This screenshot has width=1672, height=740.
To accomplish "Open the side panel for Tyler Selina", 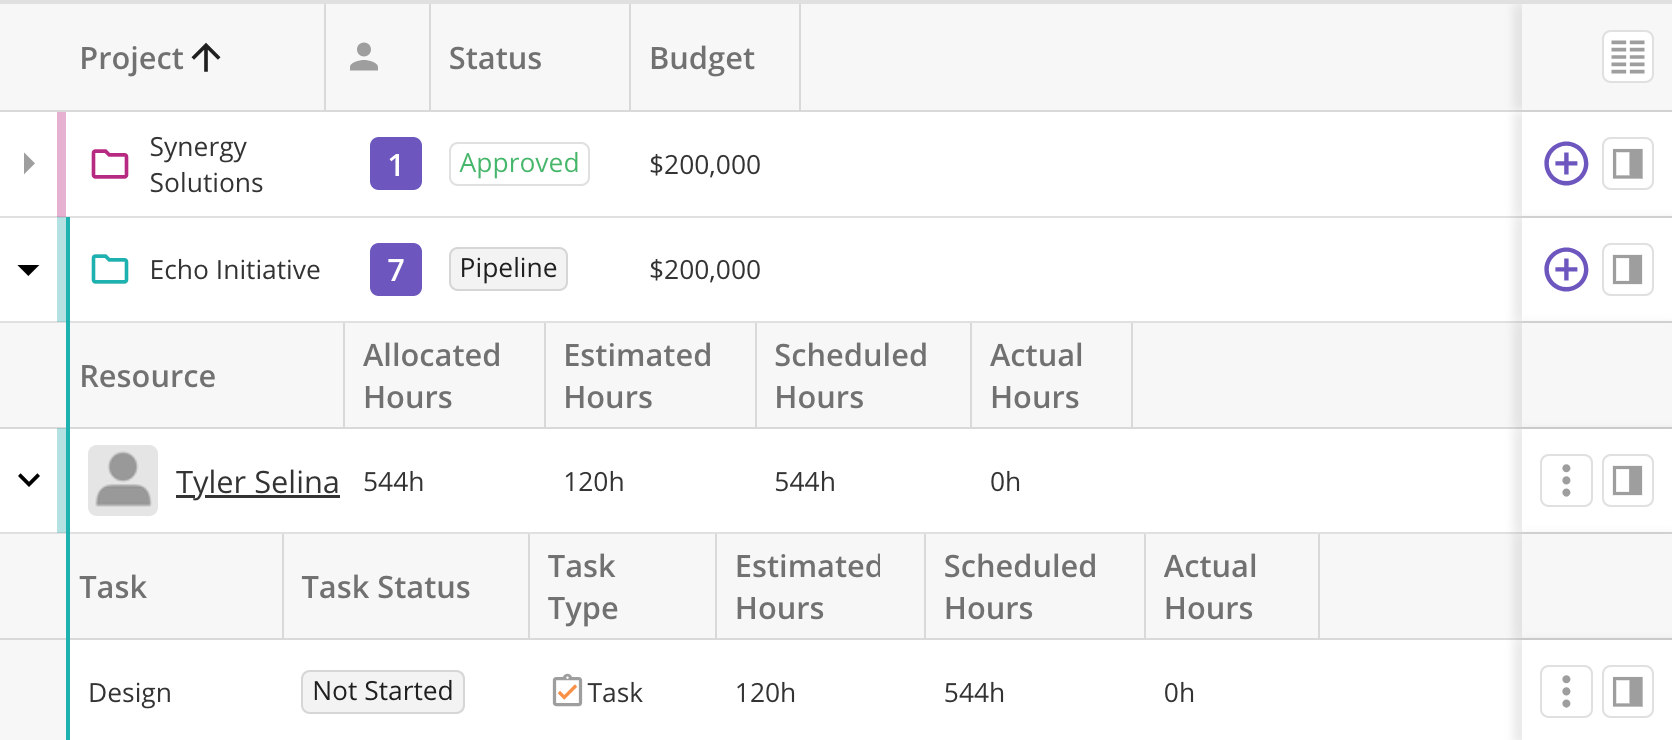I will coord(1627,481).
